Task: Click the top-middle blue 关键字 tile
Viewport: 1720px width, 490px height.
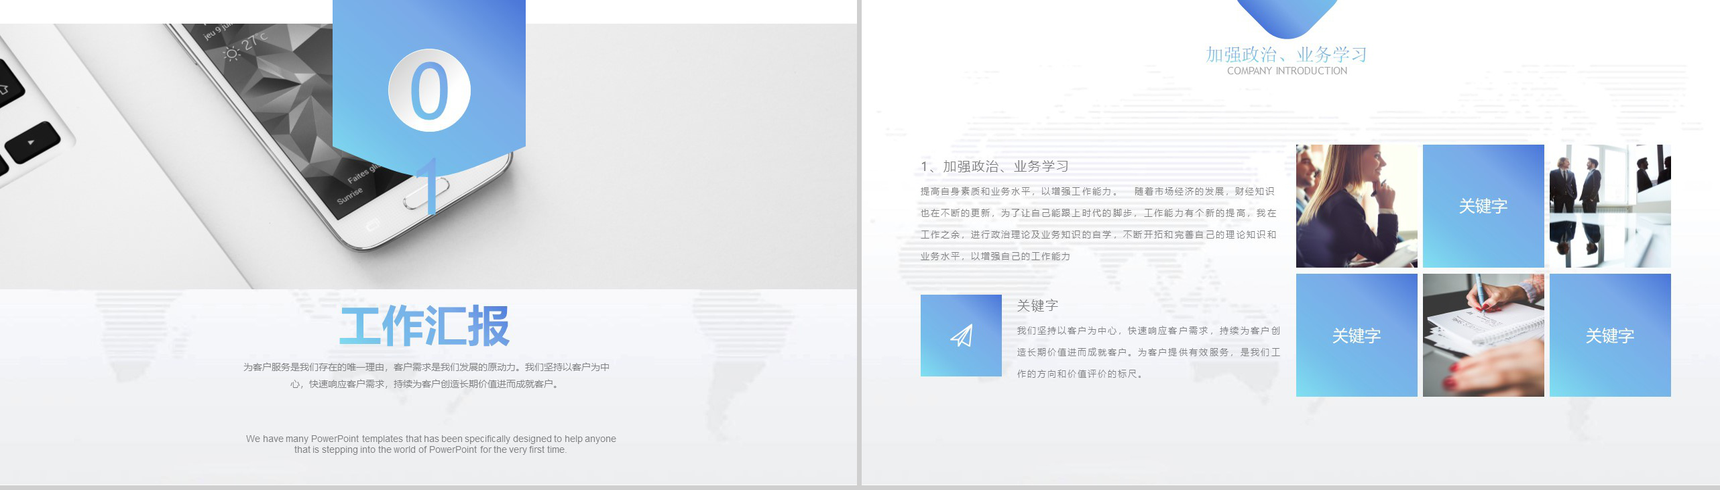Action: [x=1482, y=206]
